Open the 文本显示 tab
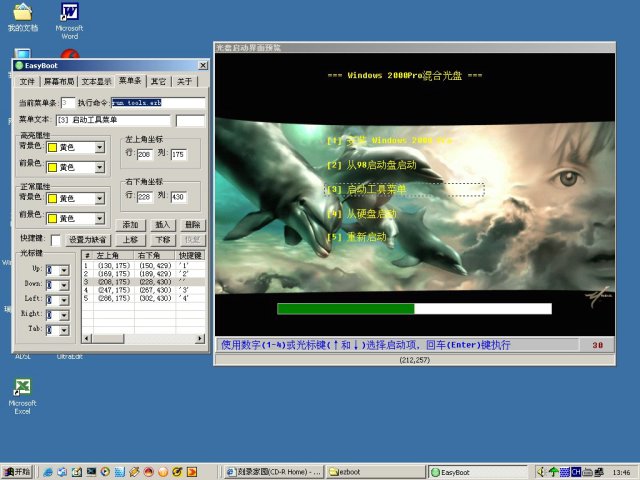This screenshot has height=480, width=640. click(x=96, y=81)
